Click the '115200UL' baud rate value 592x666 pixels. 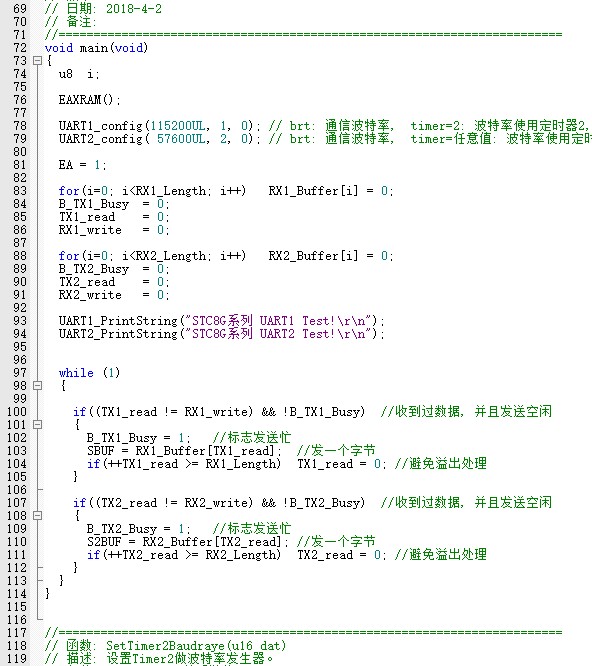[178, 126]
